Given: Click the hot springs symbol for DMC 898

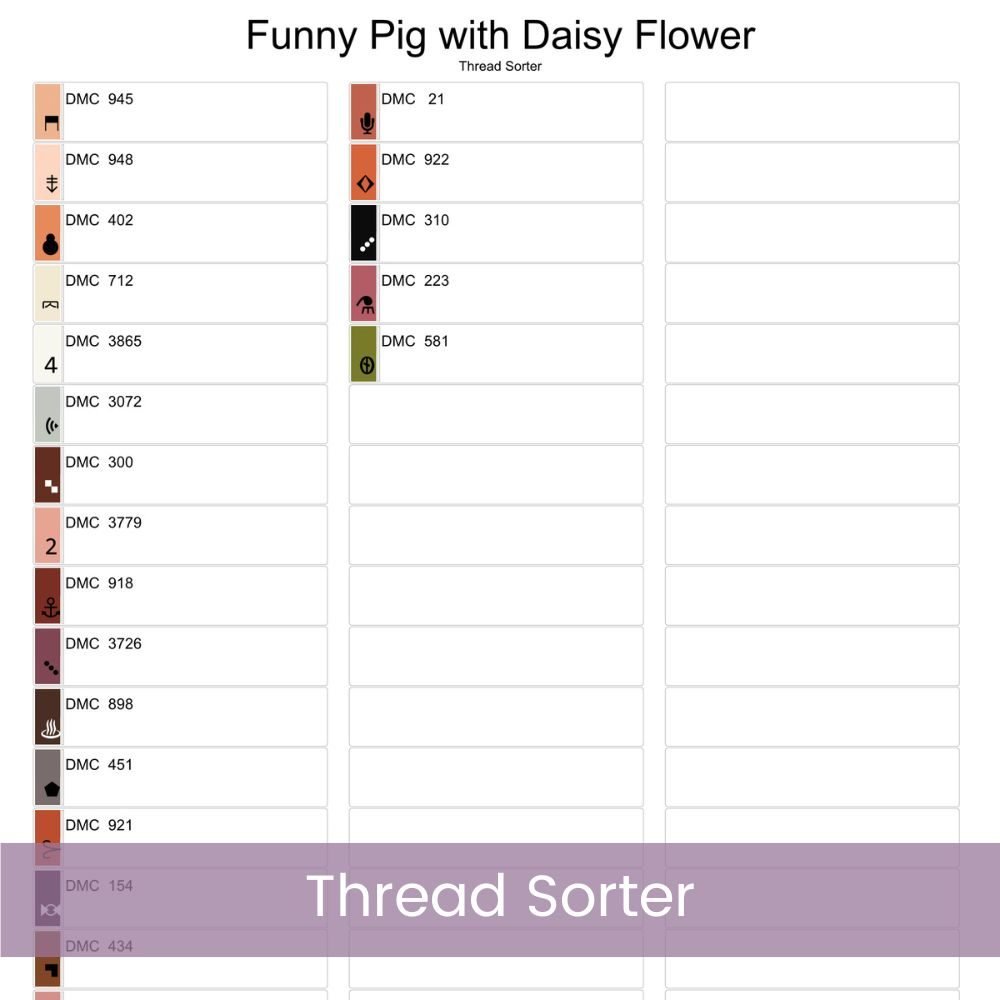Looking at the screenshot, I should pyautogui.click(x=51, y=729).
